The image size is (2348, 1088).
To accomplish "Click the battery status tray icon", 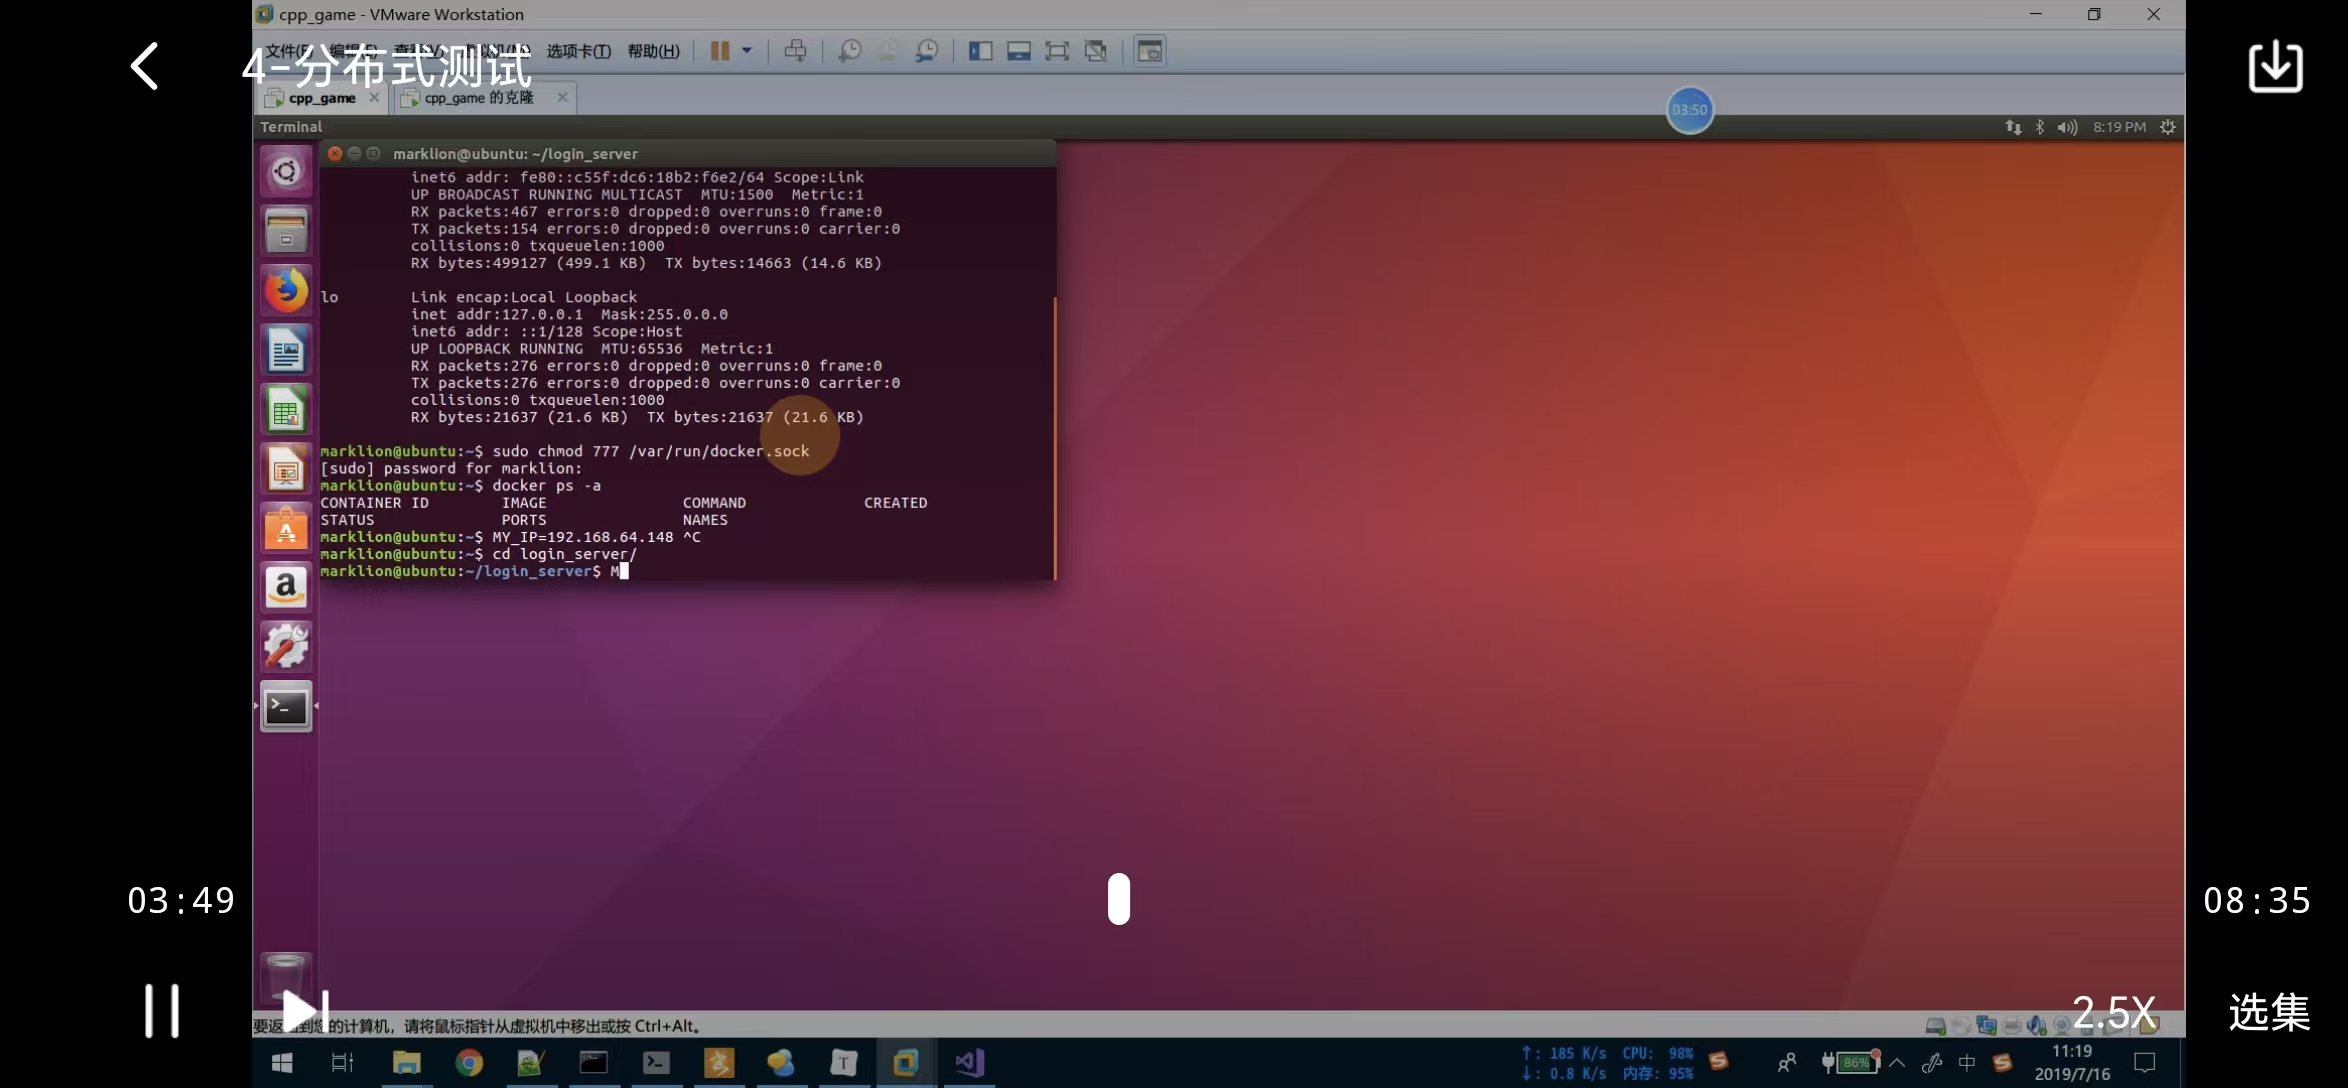I will pos(1850,1063).
